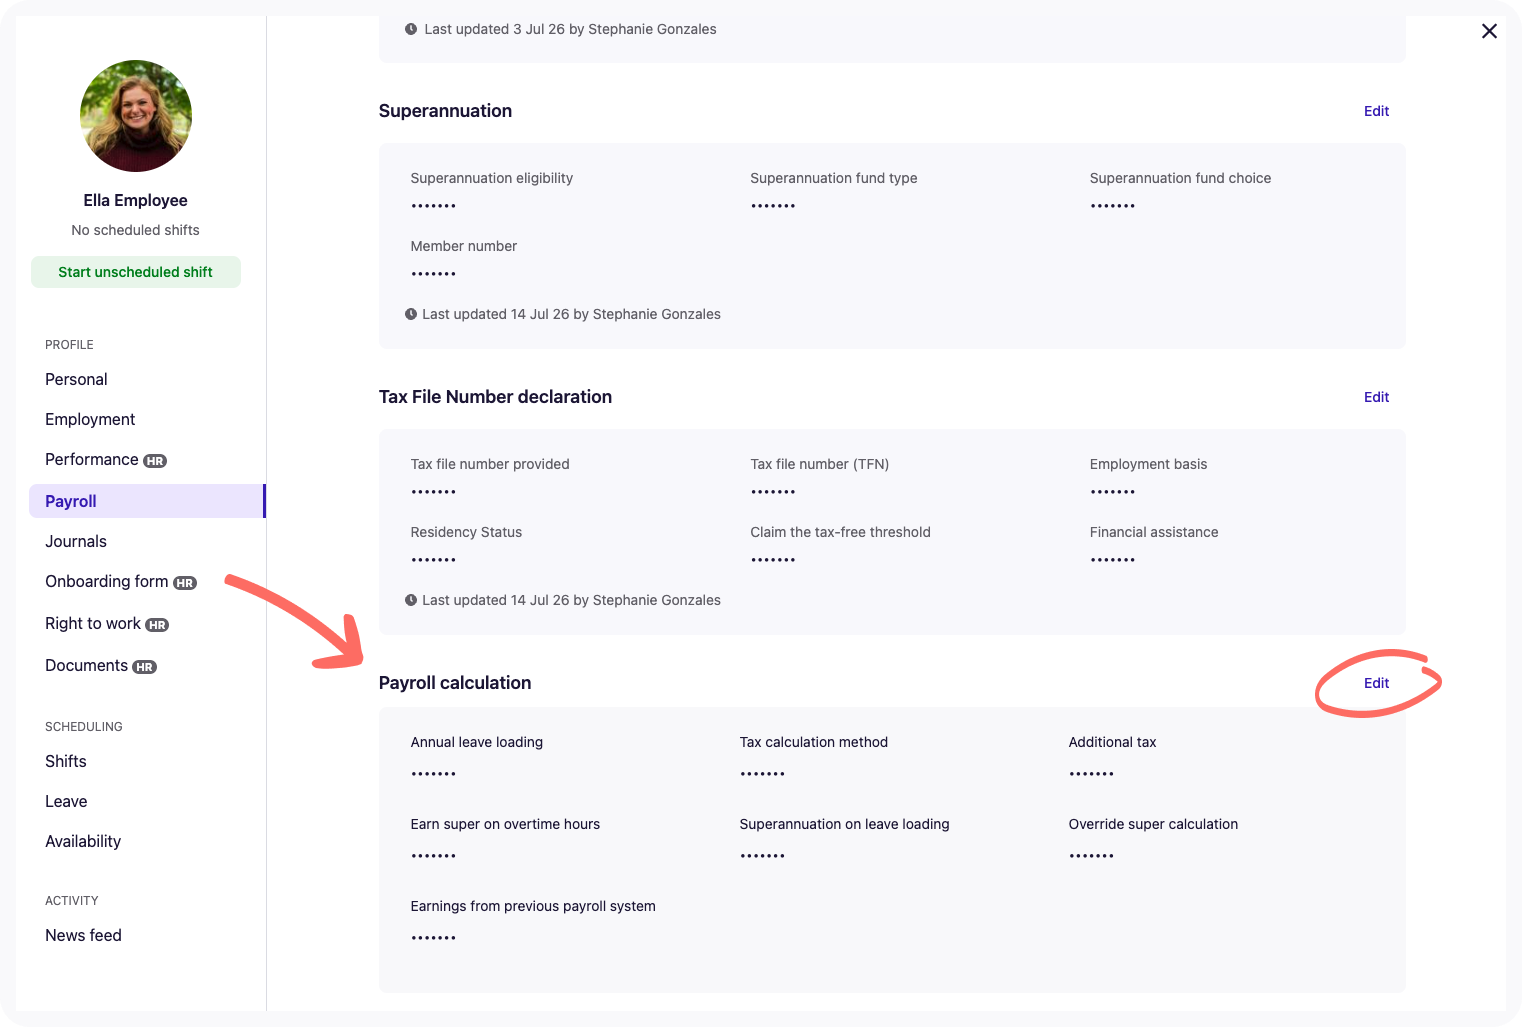Click the 'Residency Status' label
The height and width of the screenshot is (1027, 1522).
pos(466,532)
